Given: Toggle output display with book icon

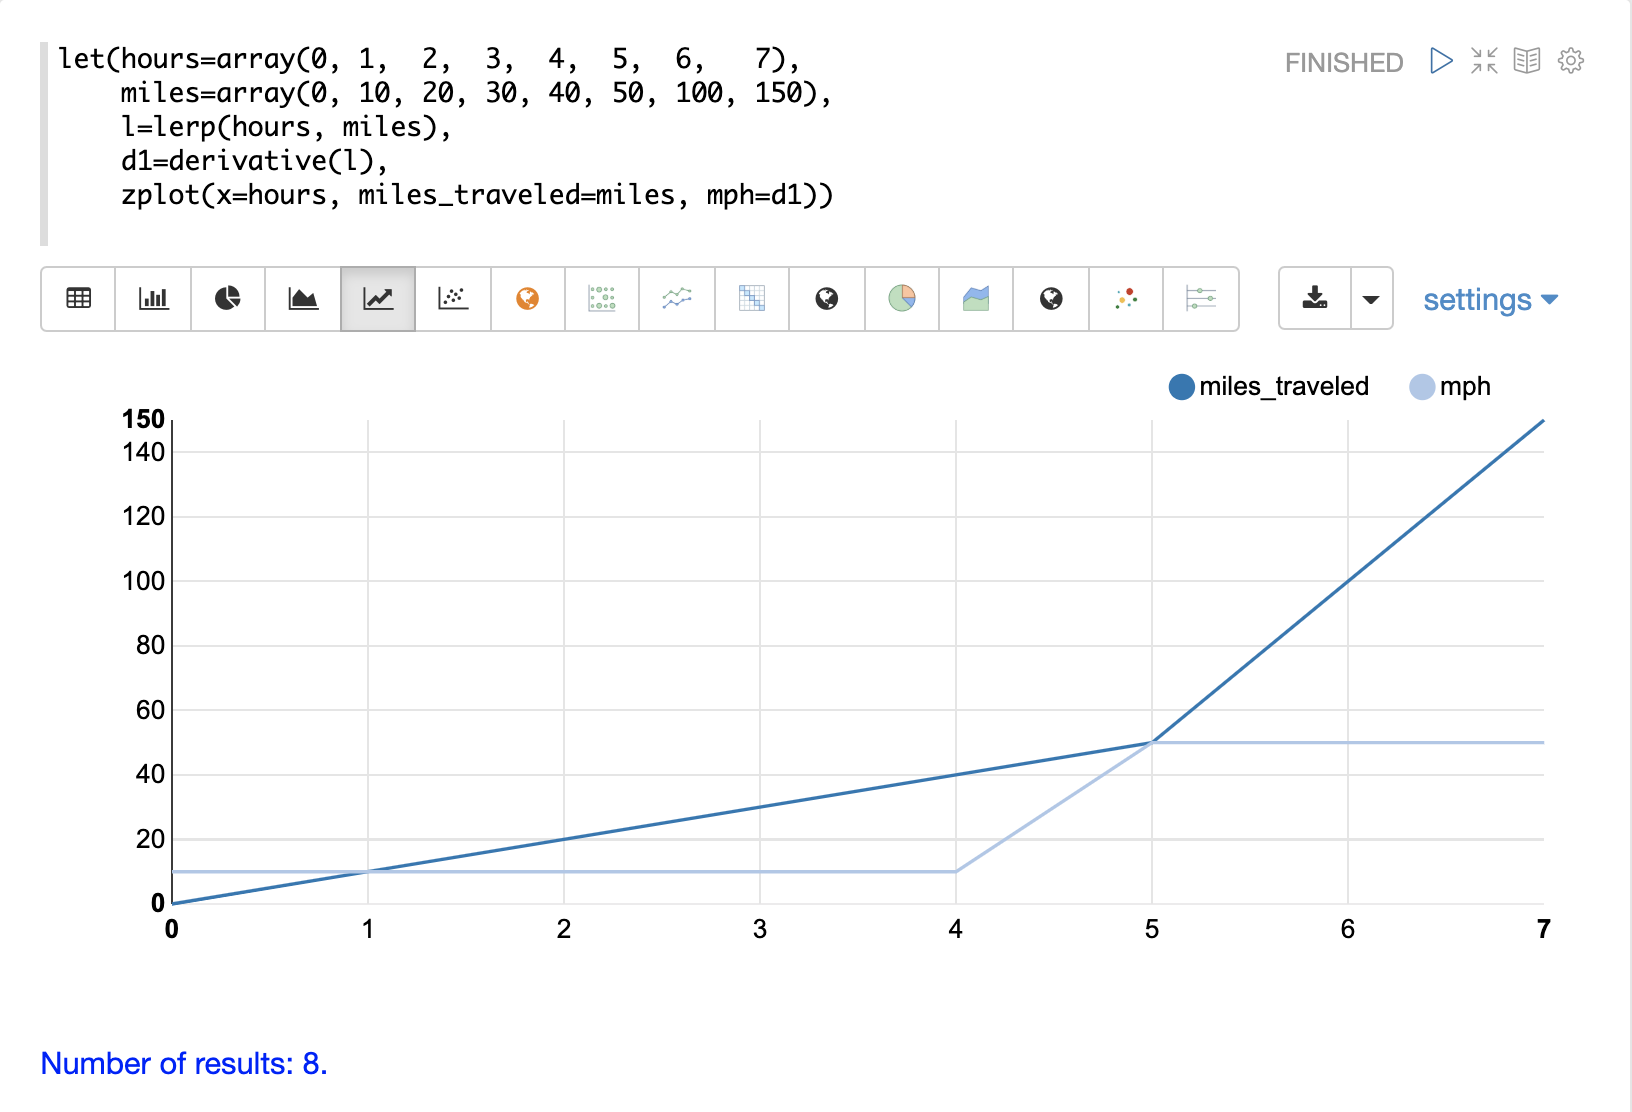Looking at the screenshot, I should coord(1527,61).
